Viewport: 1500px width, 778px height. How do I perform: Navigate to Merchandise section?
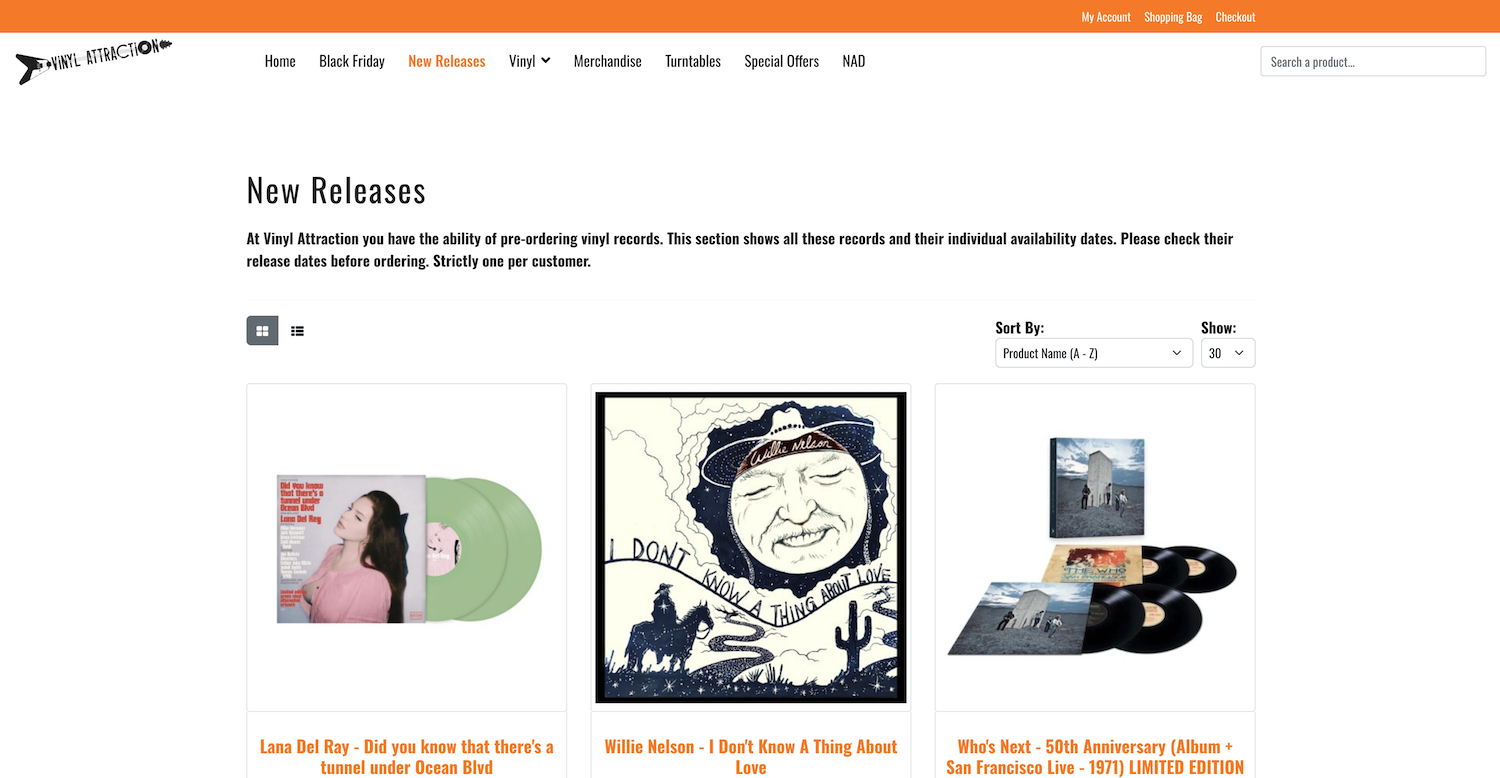[607, 61]
